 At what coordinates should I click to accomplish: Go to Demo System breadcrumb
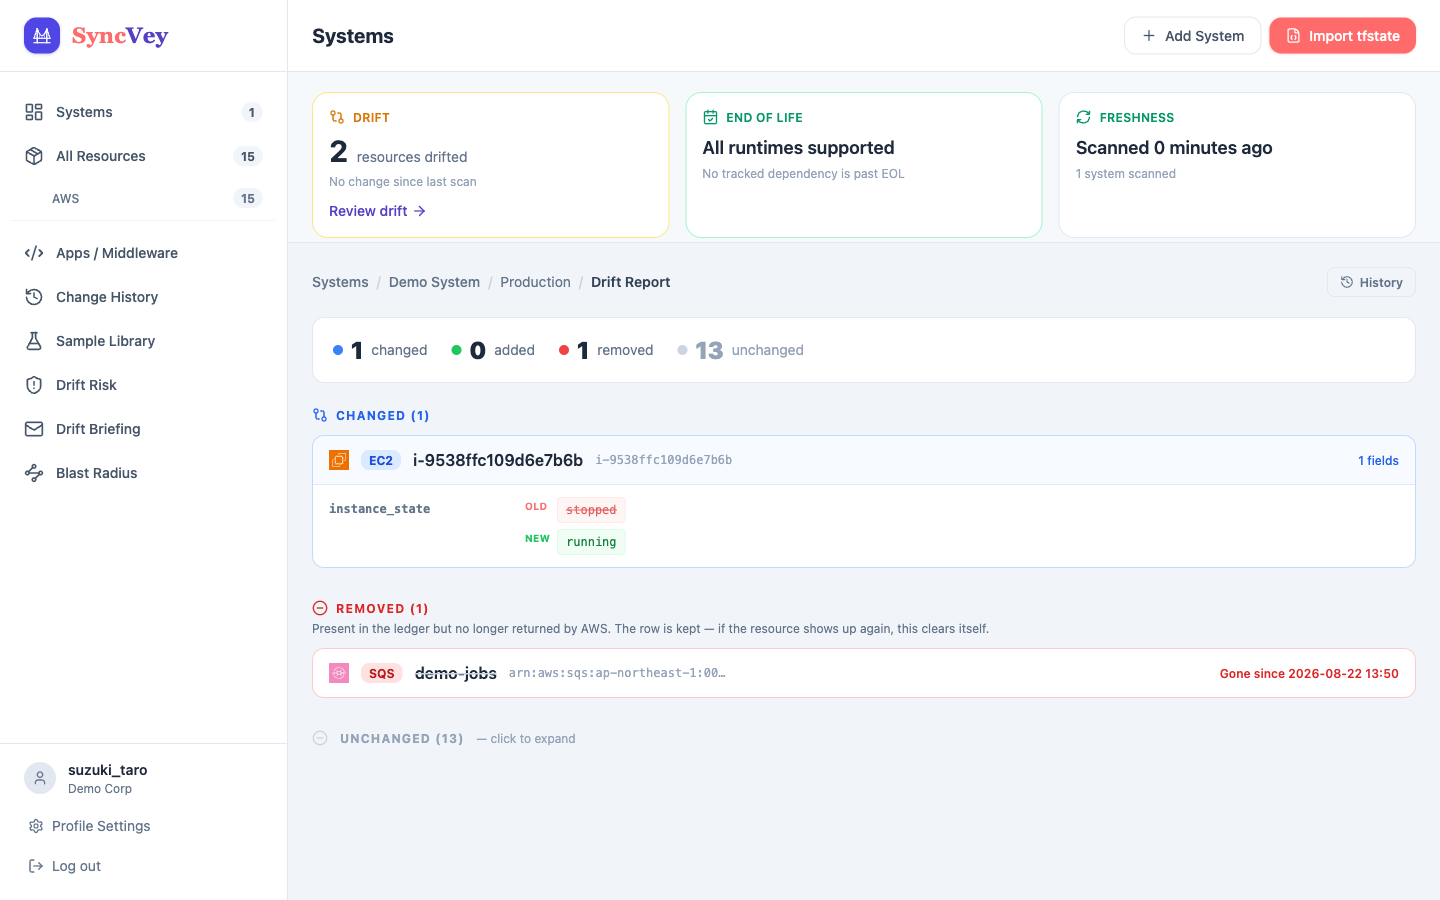click(x=434, y=282)
